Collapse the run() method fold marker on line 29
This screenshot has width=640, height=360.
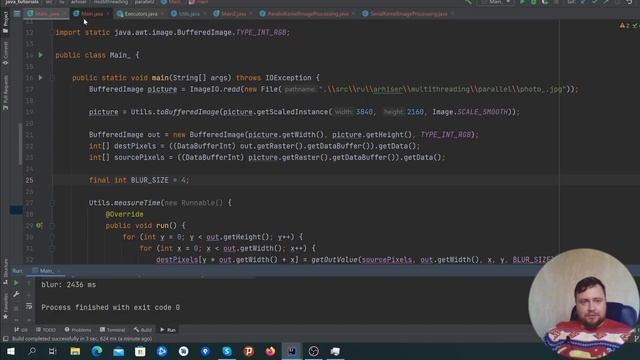[53, 225]
